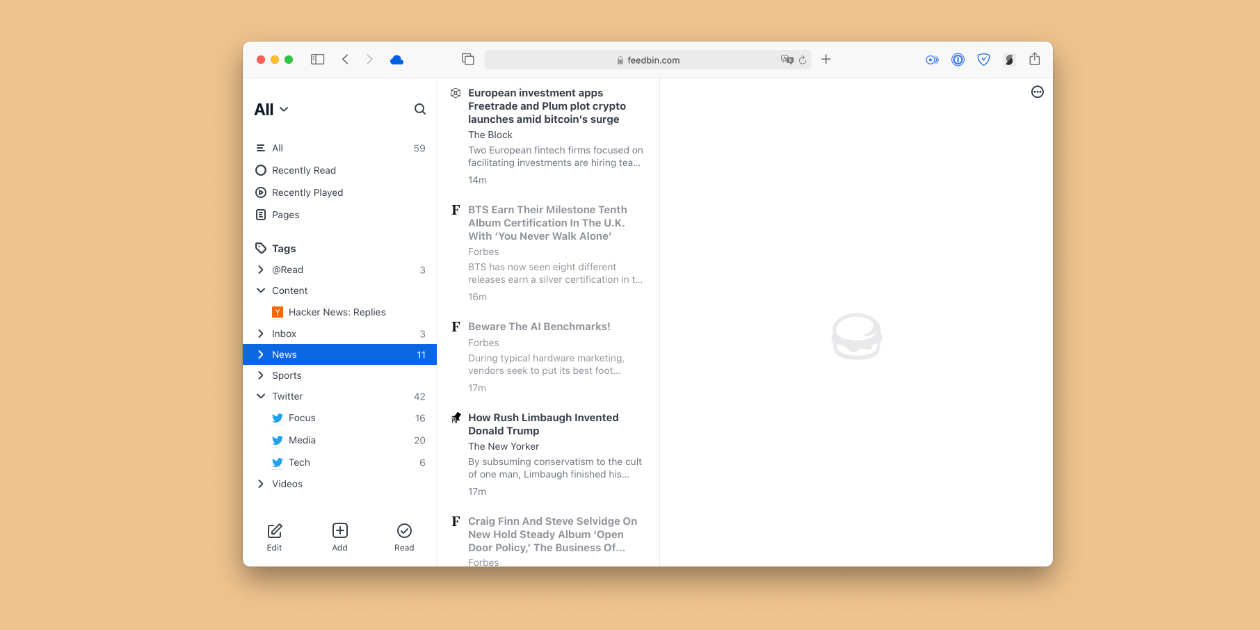1260x630 pixels.
Task: Collapse the Content tag
Action: (x=261, y=291)
